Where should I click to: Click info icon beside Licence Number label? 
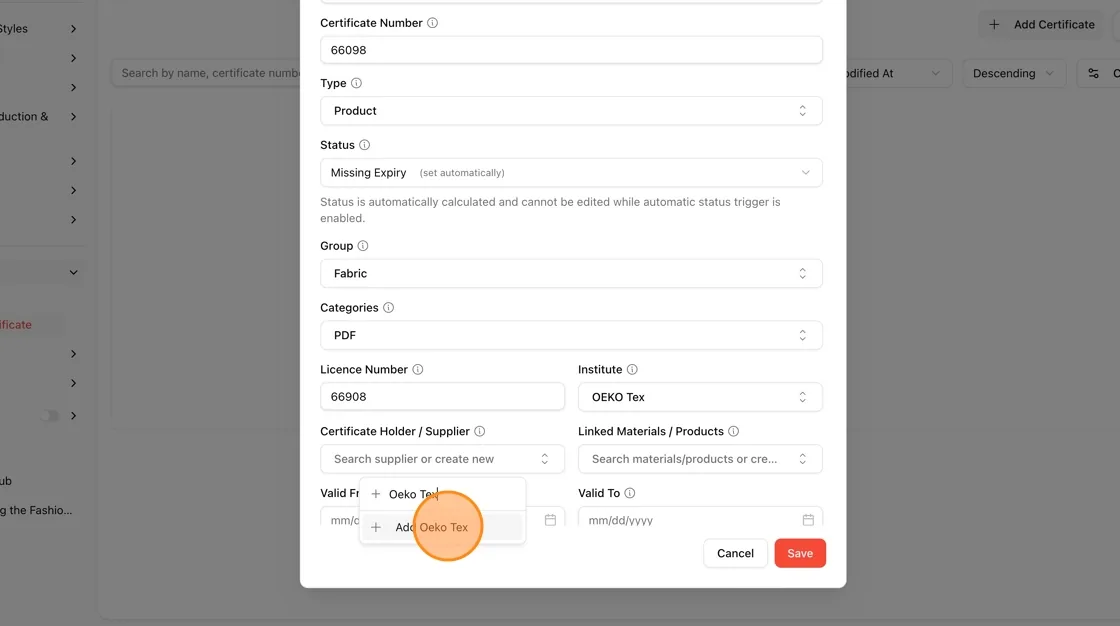click(418, 369)
